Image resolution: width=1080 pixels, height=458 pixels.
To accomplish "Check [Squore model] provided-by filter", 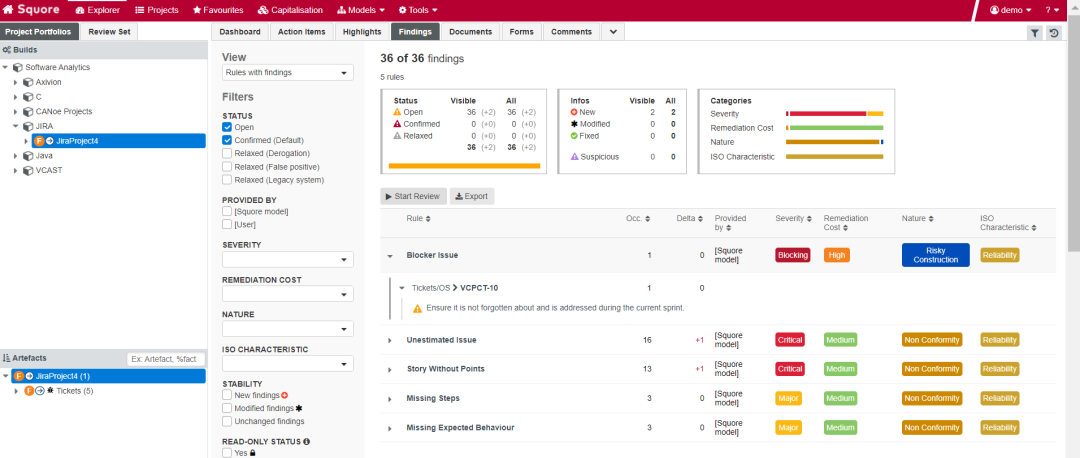I will [x=227, y=211].
